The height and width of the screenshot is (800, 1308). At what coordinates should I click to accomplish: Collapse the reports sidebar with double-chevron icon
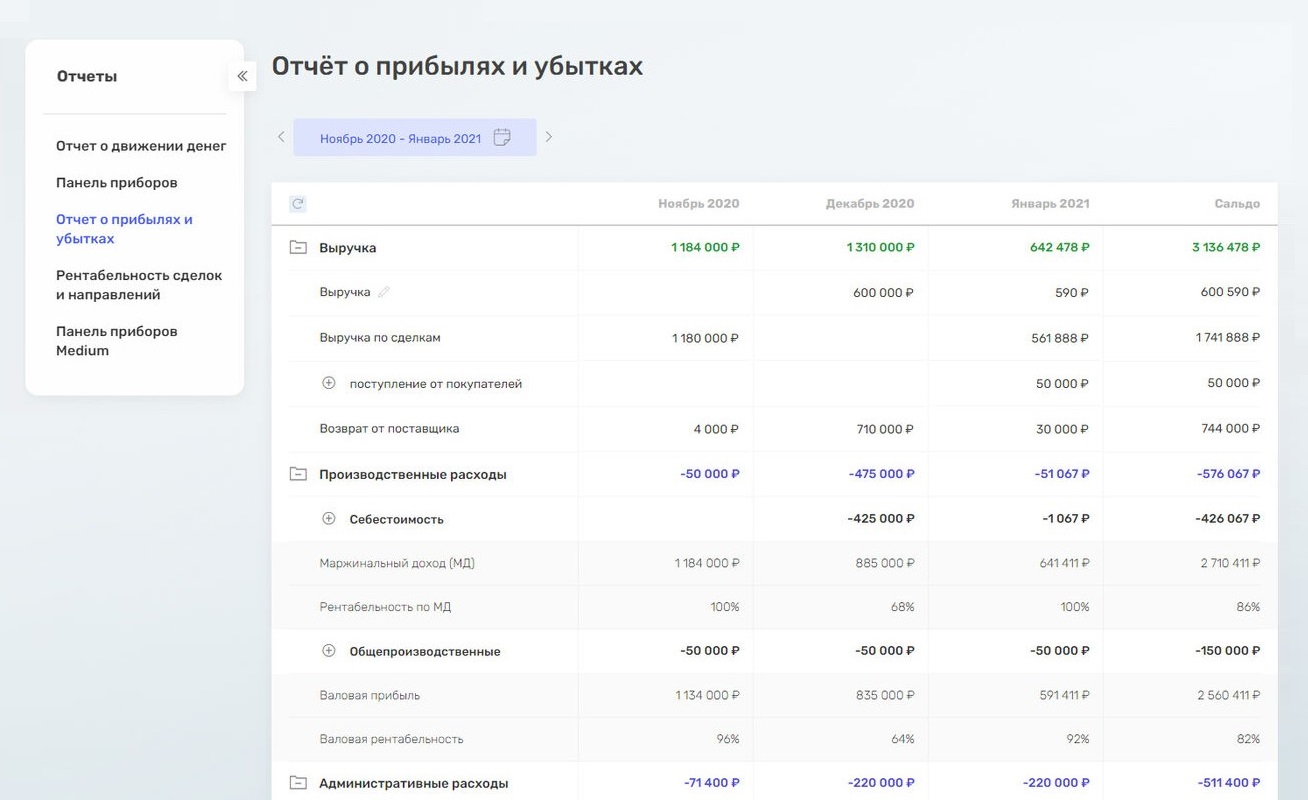(242, 76)
